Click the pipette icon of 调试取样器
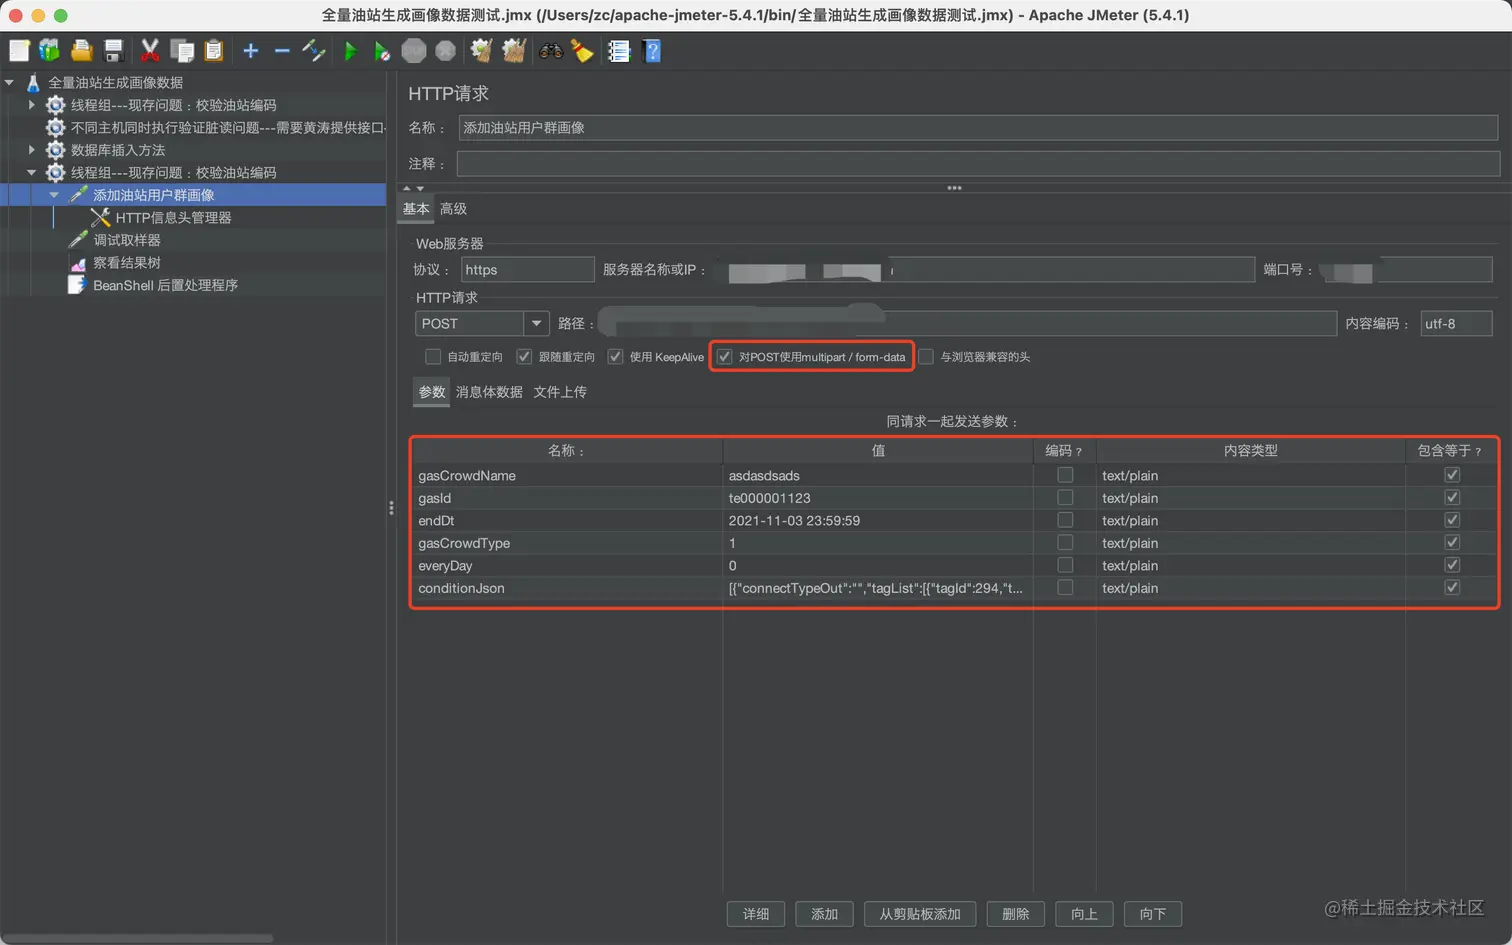 coord(78,240)
